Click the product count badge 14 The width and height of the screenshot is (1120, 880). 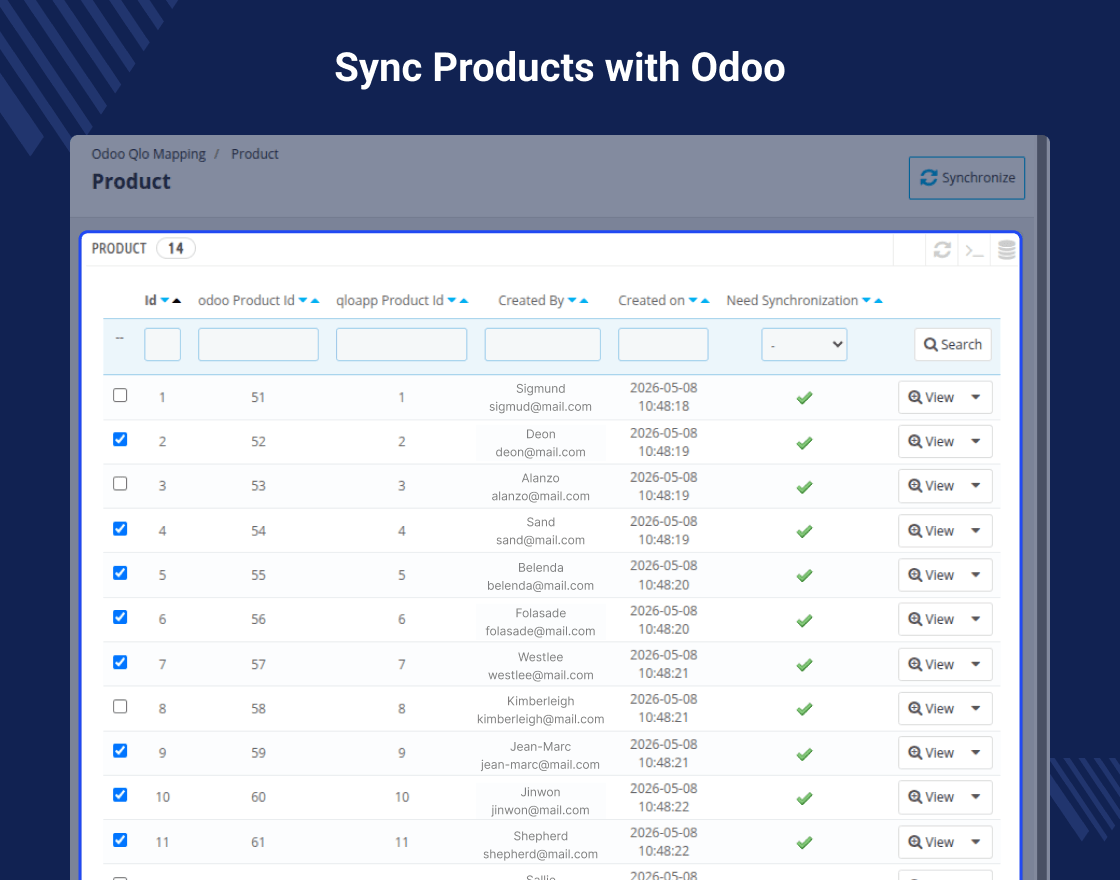tap(176, 249)
